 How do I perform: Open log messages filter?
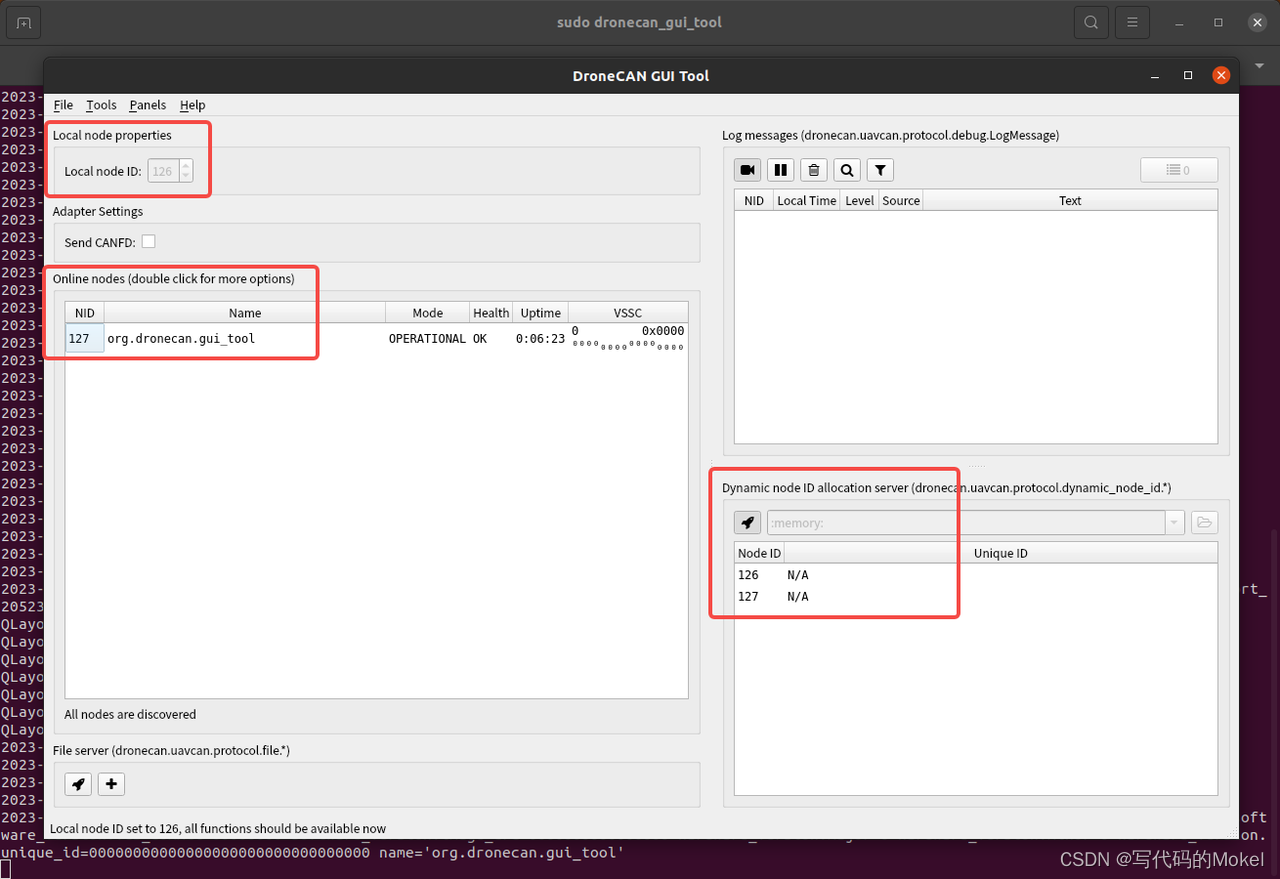click(x=880, y=170)
